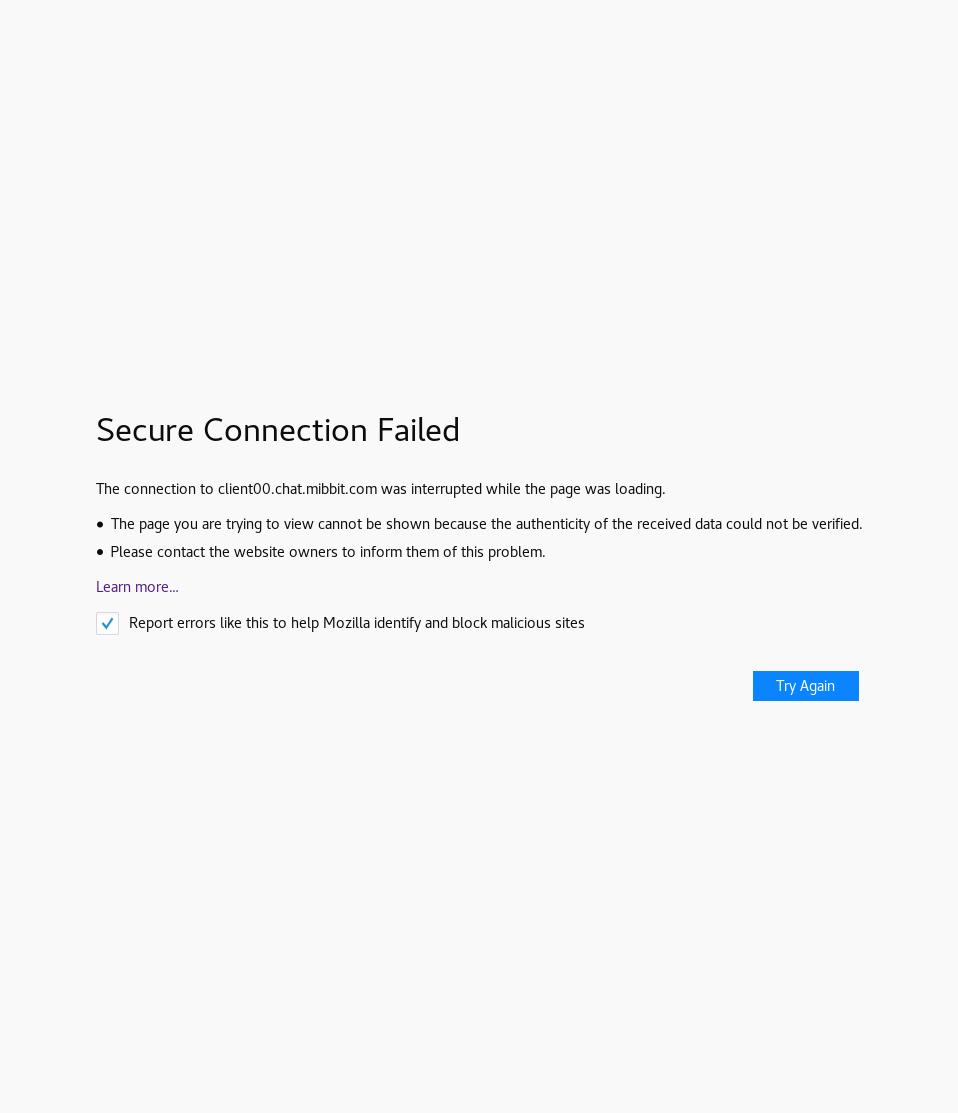Click the phrase interrupted while the page was loading

tap(537, 489)
